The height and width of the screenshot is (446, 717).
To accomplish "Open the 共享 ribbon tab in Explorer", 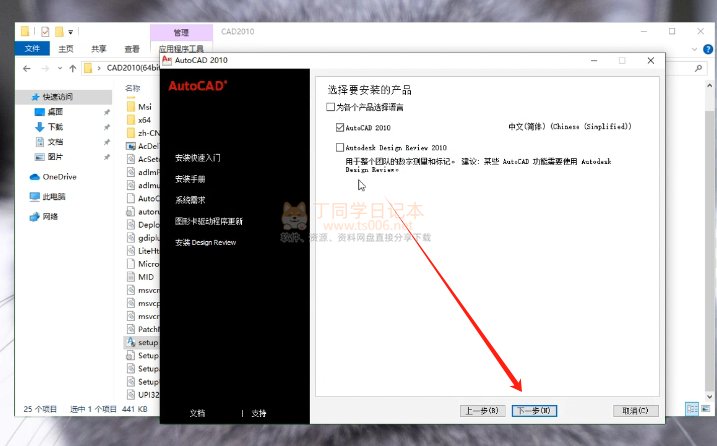I will pos(99,48).
